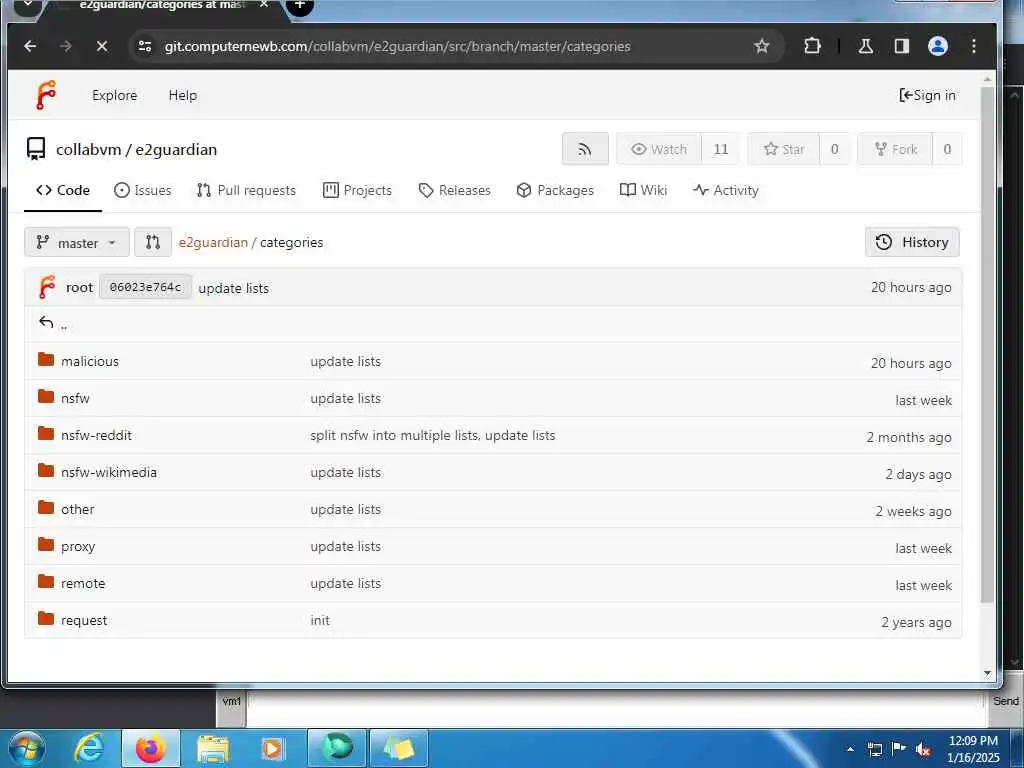Click the Sign in link

coord(927,95)
